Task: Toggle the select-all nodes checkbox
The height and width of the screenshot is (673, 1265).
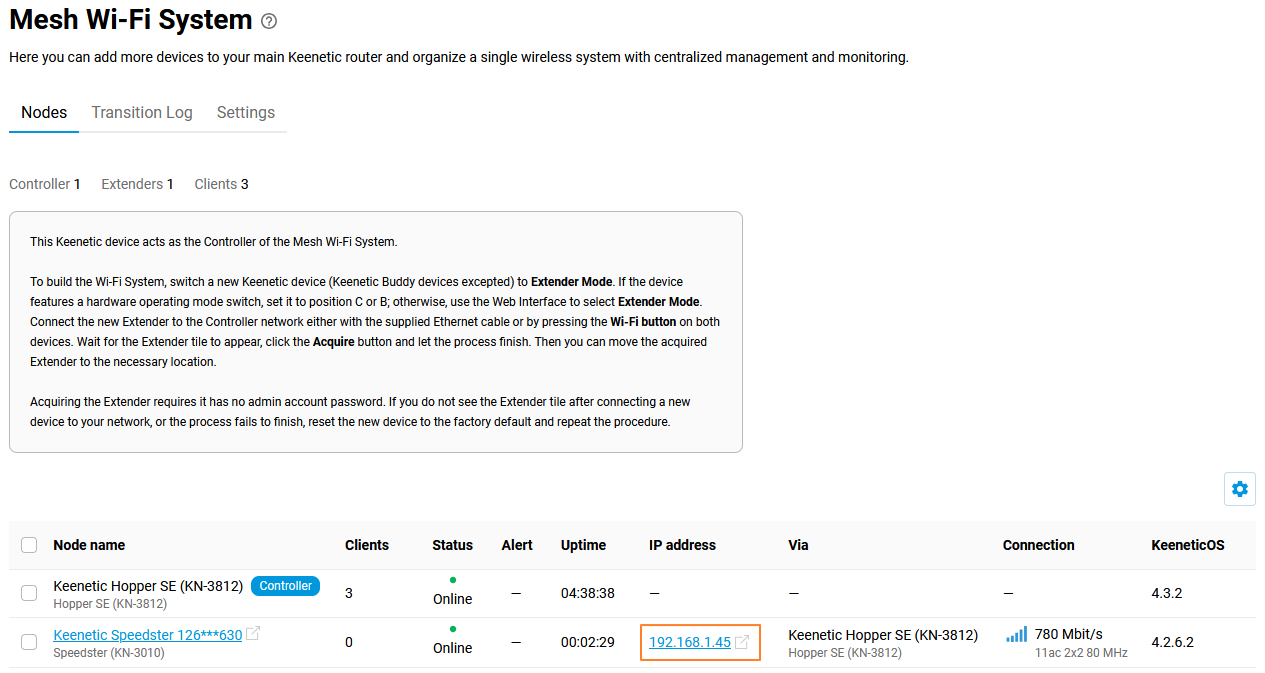Action: [29, 545]
